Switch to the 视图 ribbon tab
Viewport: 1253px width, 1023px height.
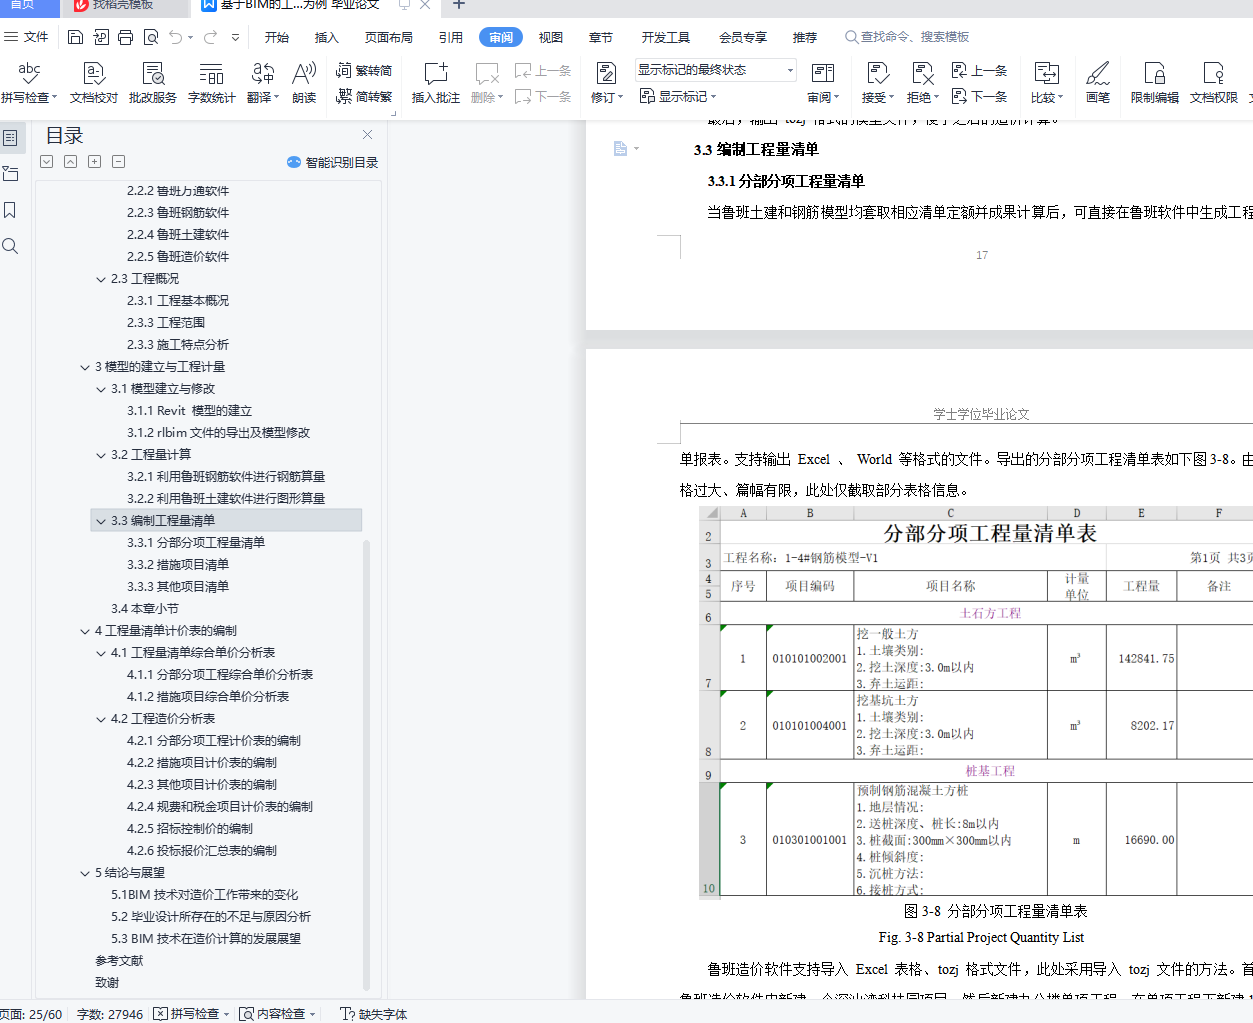551,37
